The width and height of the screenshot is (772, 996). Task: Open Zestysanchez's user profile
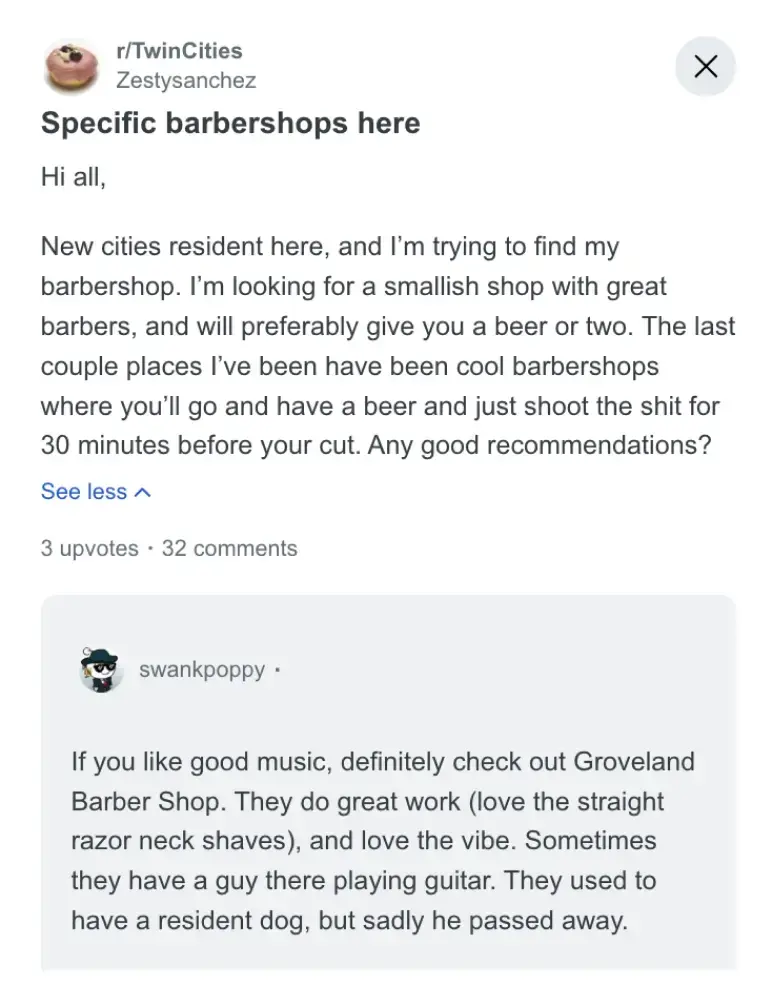[186, 80]
